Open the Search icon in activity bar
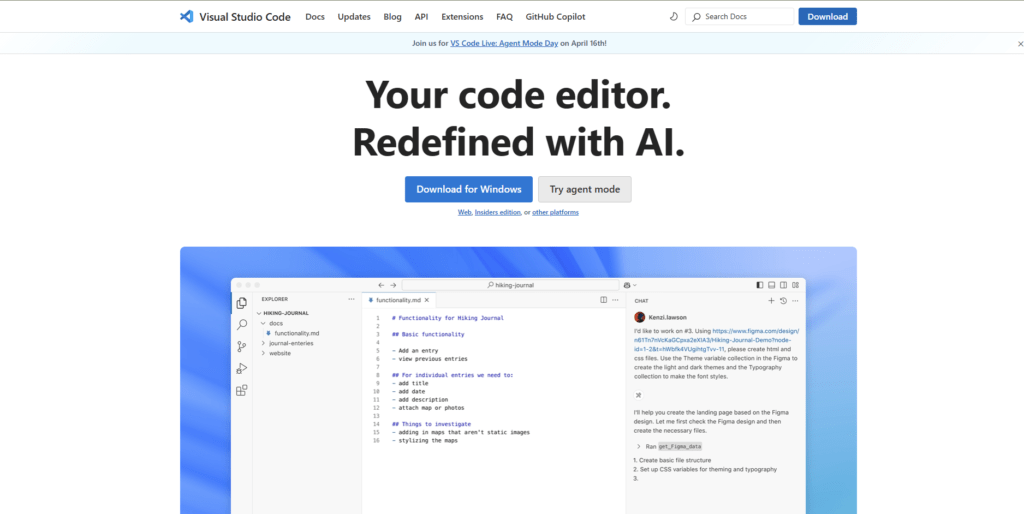This screenshot has height=514, width=1024. (x=241, y=325)
